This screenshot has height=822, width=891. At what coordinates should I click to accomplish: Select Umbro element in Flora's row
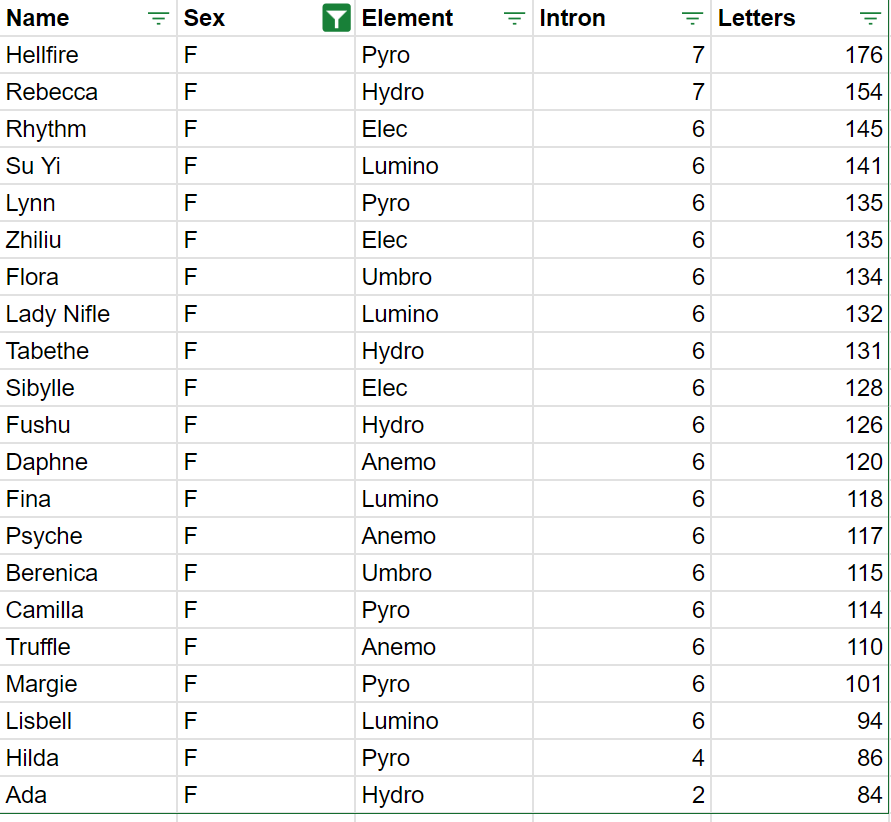(444, 277)
